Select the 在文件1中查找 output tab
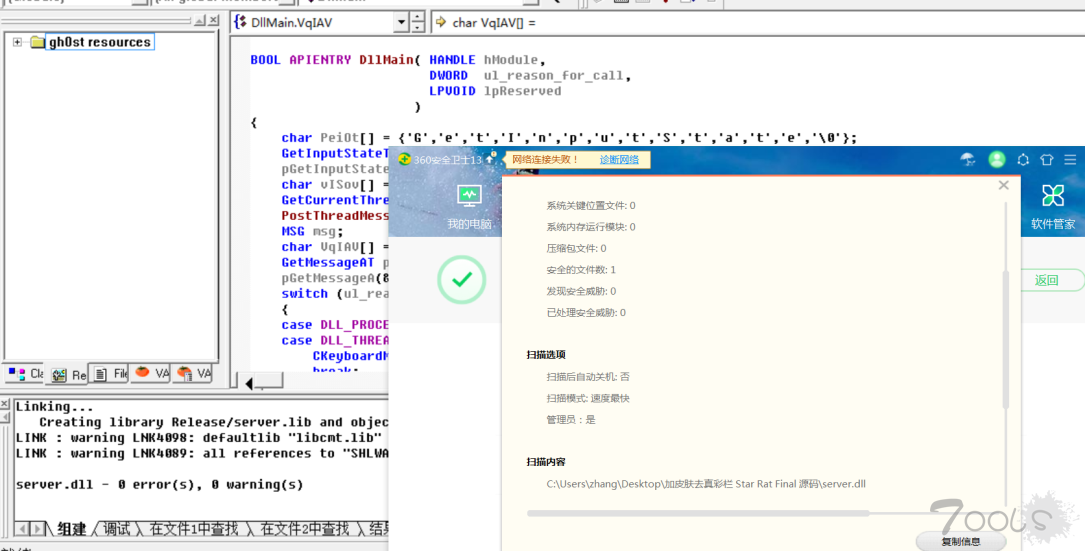 click(194, 530)
